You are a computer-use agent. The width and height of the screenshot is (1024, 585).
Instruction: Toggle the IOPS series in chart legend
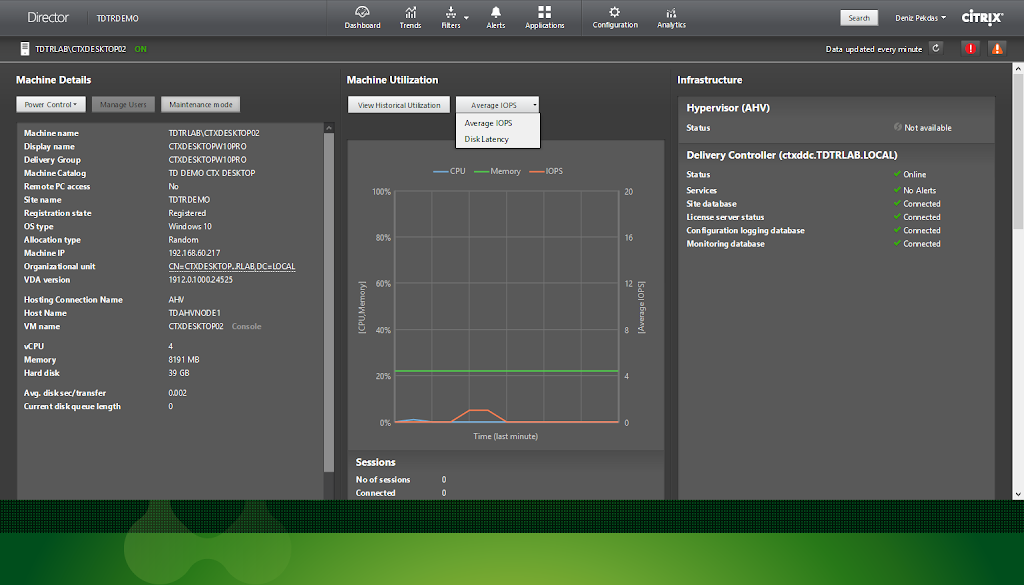(546, 171)
